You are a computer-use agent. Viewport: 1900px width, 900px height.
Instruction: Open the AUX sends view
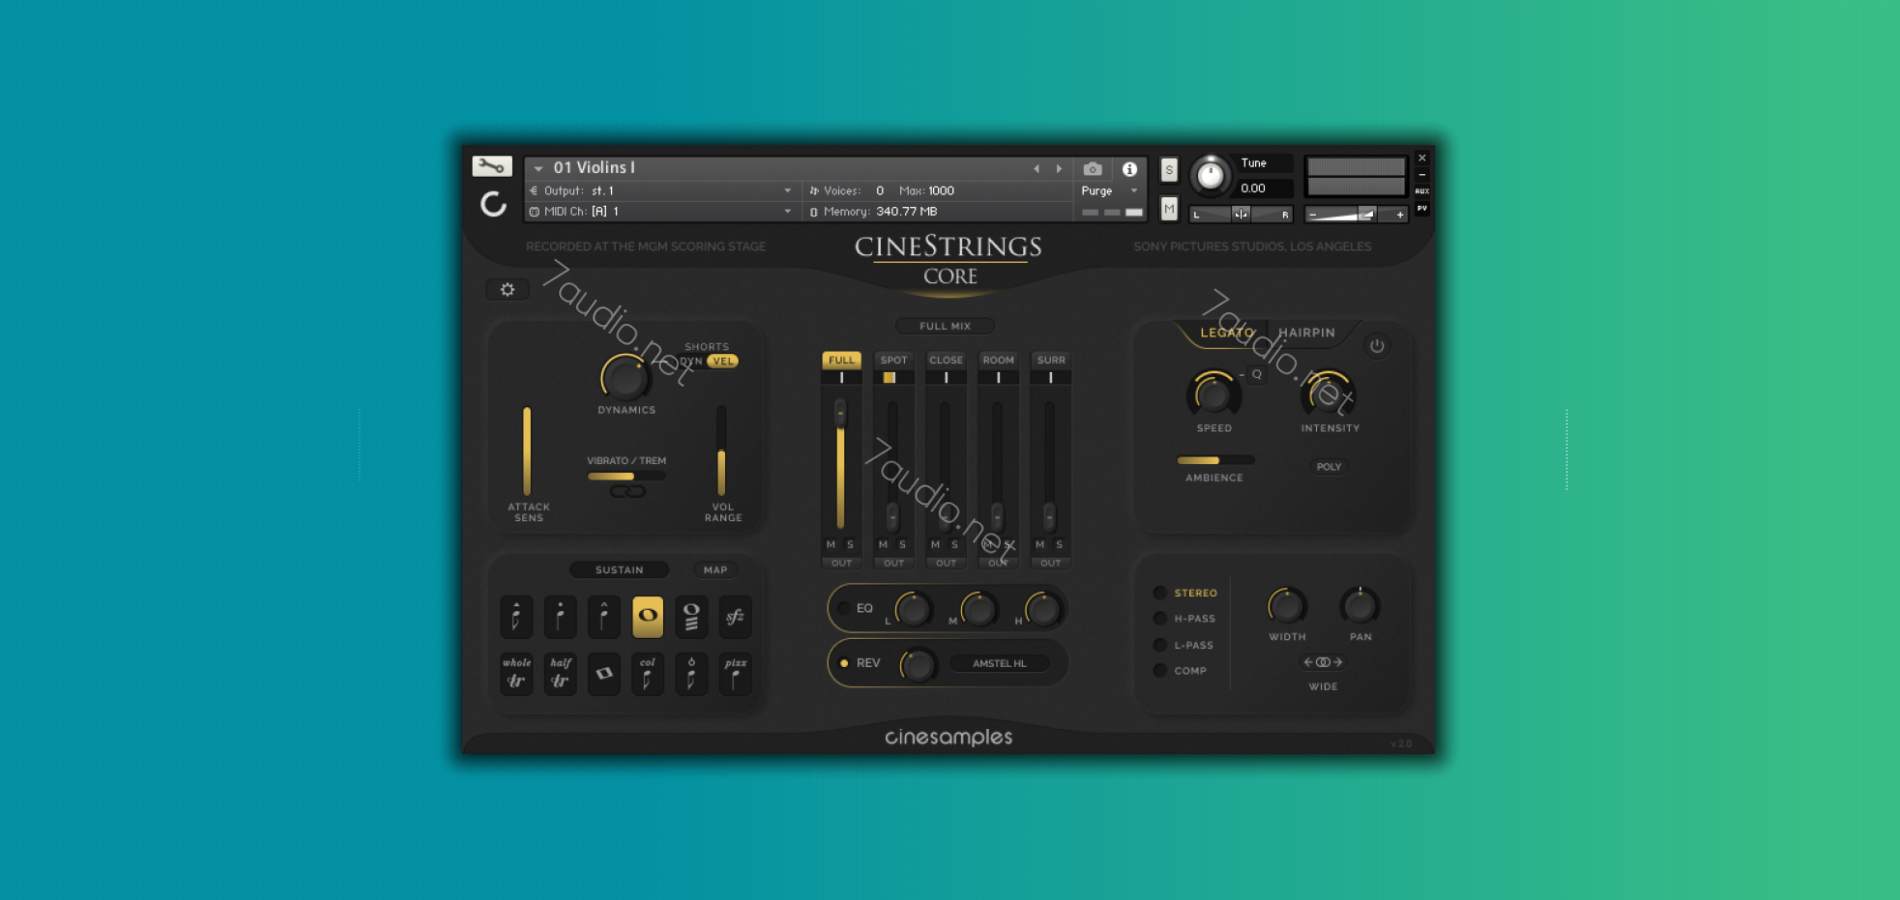(1422, 191)
